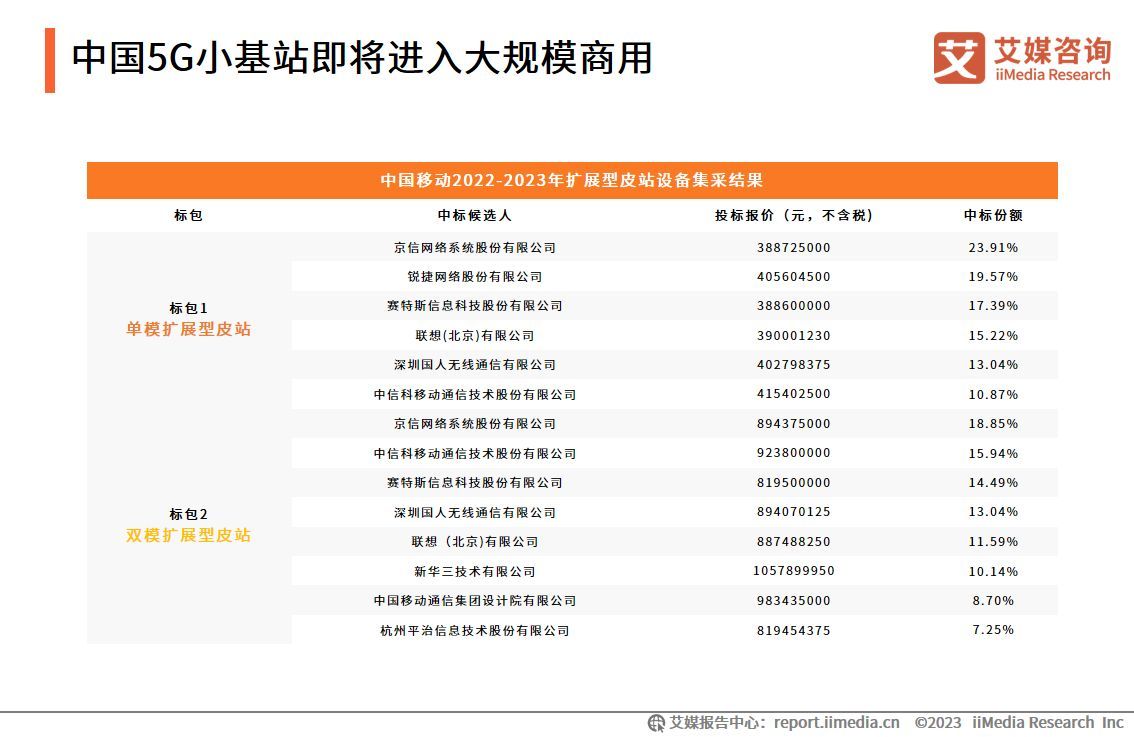Screen dimensions: 1134x737
Task: Click share value 15.22%
Action: (x=994, y=336)
